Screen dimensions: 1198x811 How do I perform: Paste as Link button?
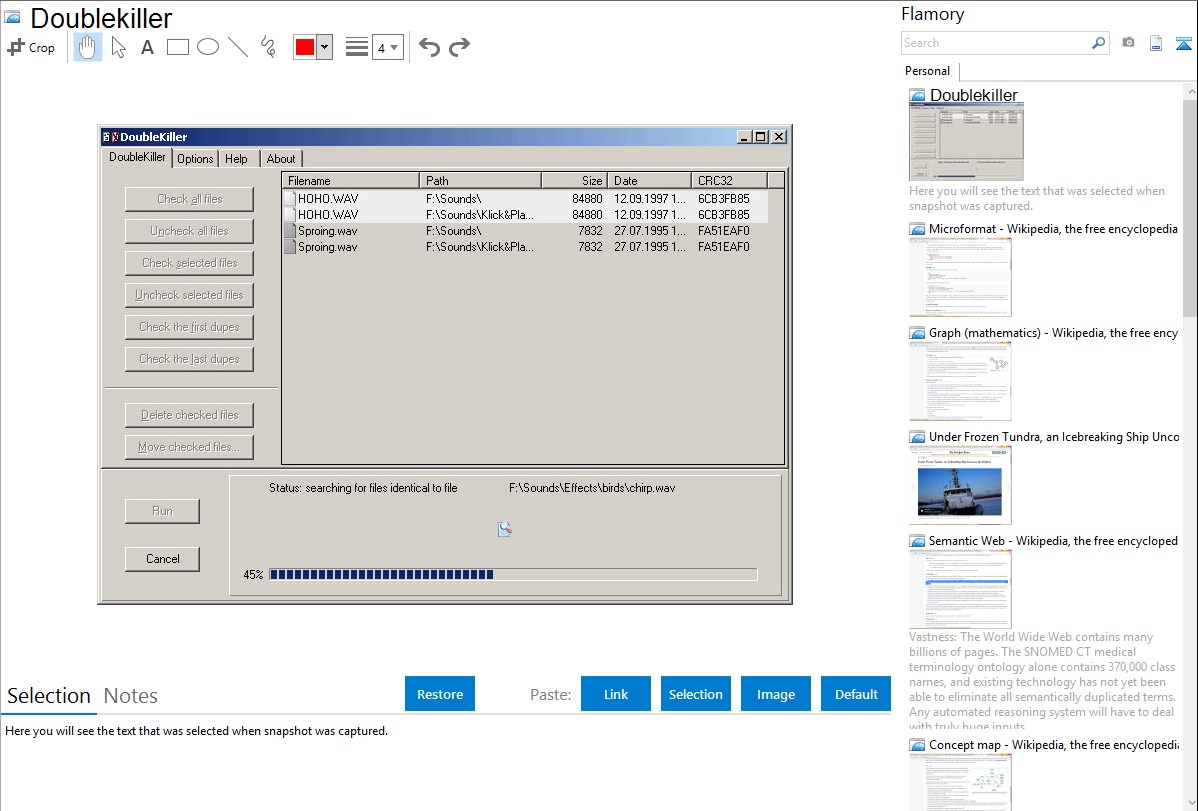click(x=616, y=694)
